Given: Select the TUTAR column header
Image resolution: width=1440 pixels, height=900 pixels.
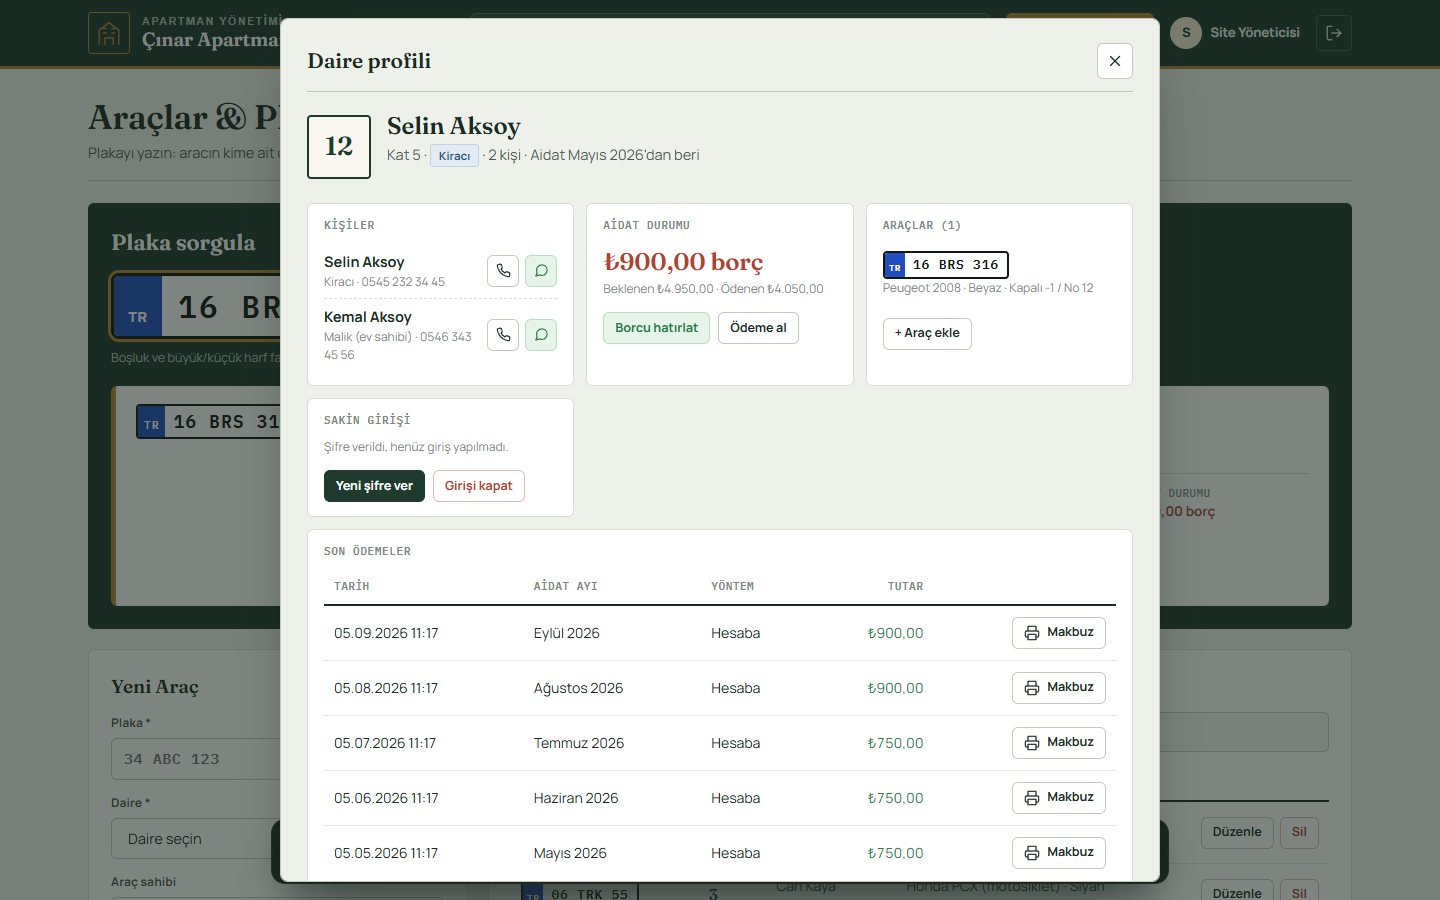Looking at the screenshot, I should [x=906, y=586].
